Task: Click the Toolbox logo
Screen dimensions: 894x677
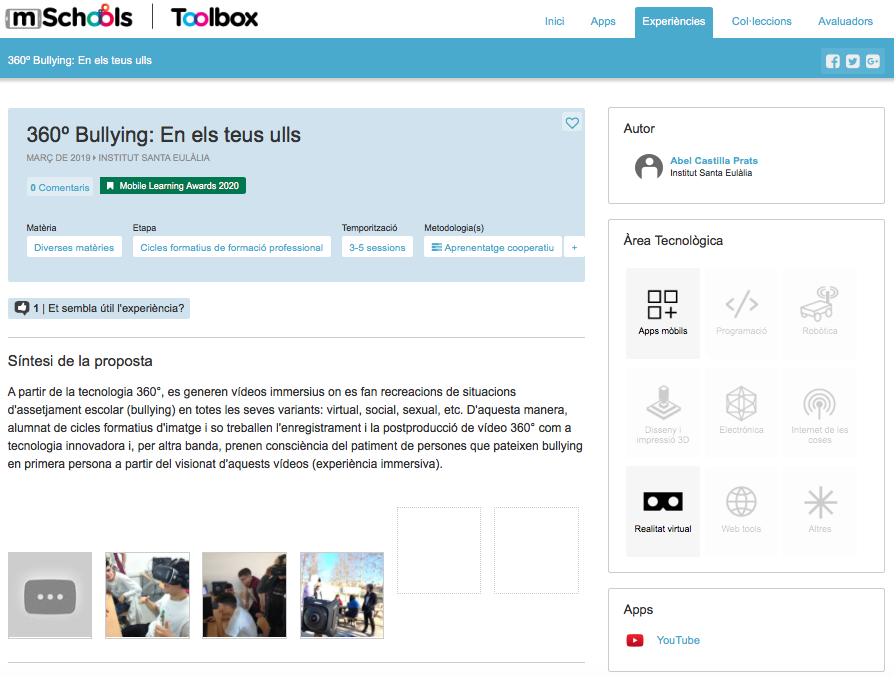Action: point(214,18)
